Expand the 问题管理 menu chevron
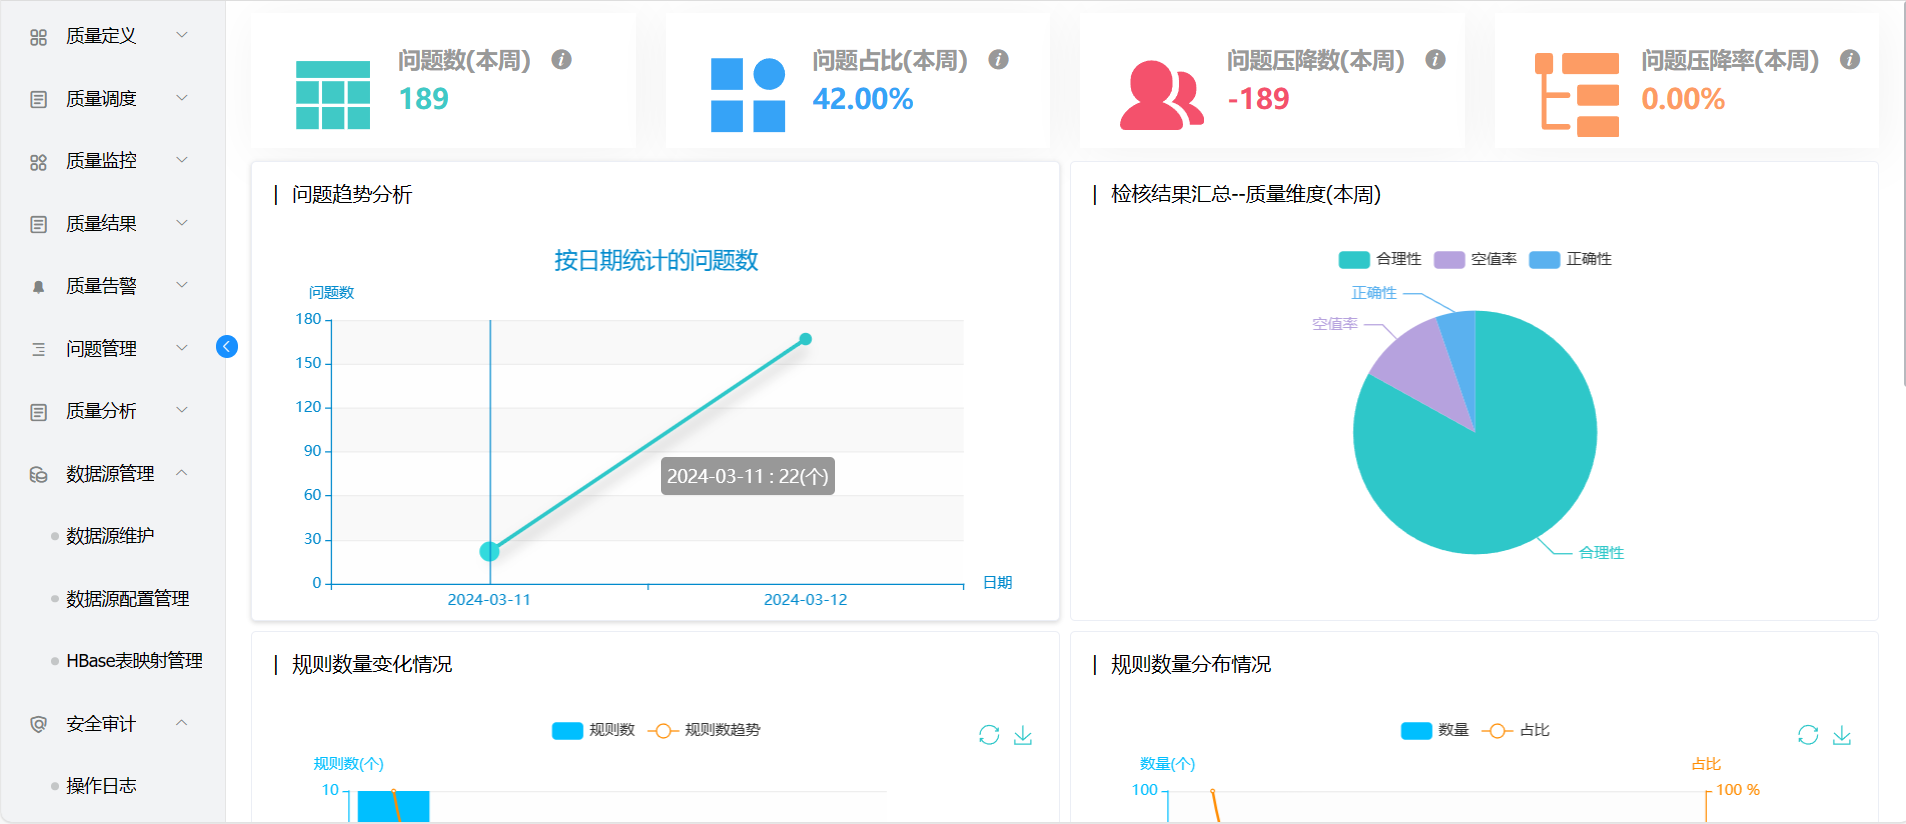The image size is (1906, 824). coord(182,348)
